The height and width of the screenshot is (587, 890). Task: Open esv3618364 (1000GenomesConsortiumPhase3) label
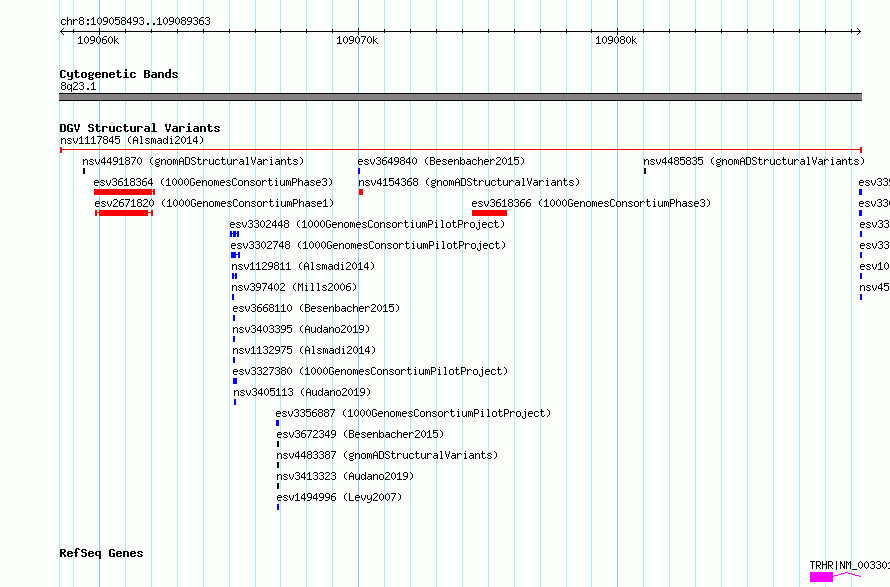click(213, 182)
